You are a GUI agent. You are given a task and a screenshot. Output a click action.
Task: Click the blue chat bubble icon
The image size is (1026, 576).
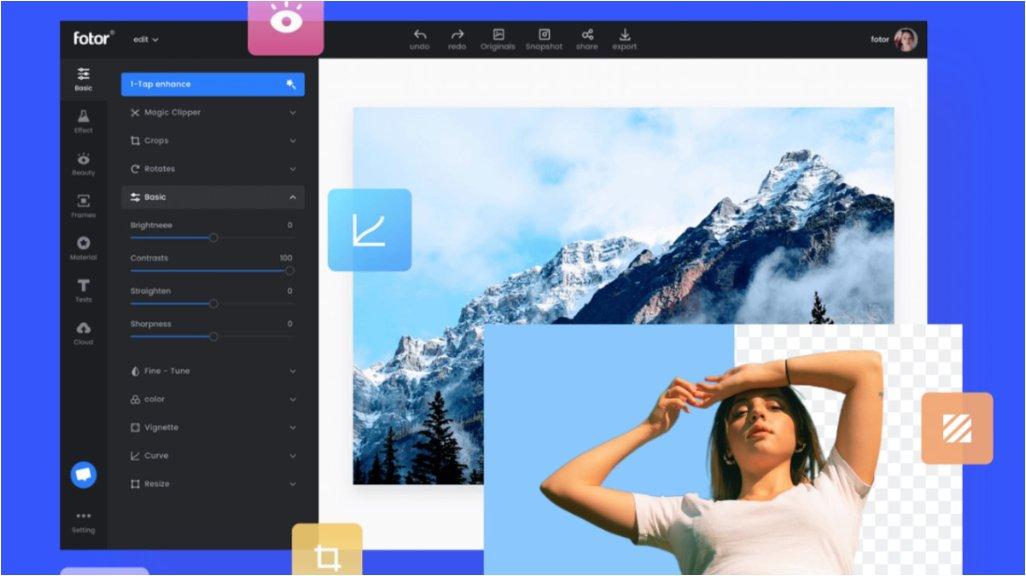[x=83, y=475]
